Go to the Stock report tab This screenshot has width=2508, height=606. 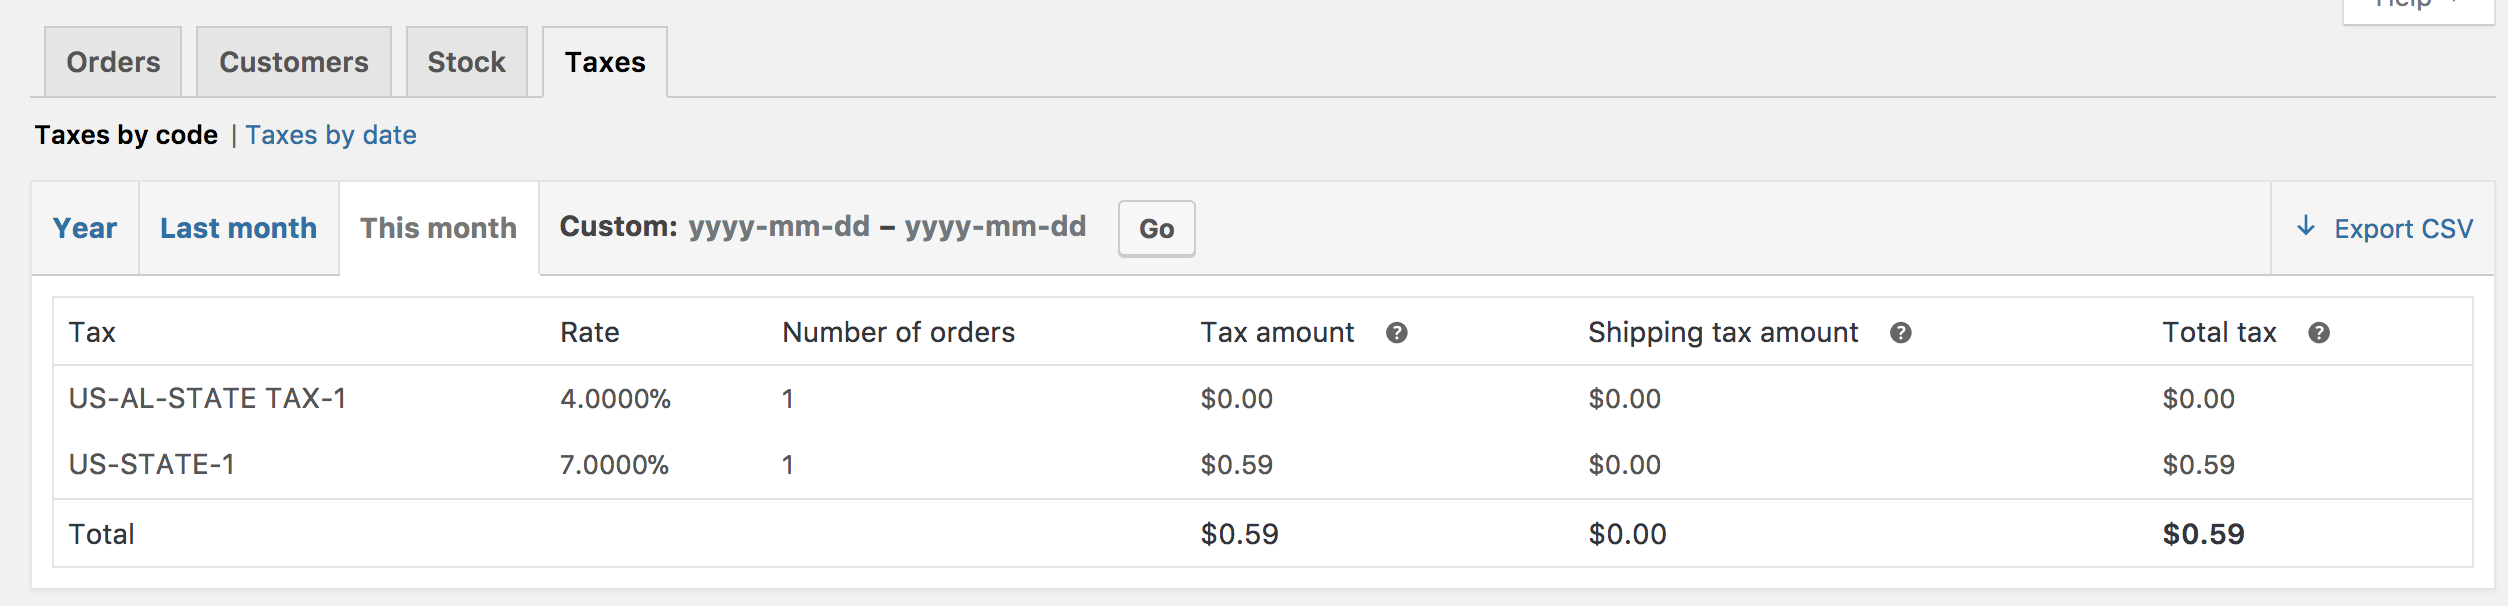(x=466, y=62)
